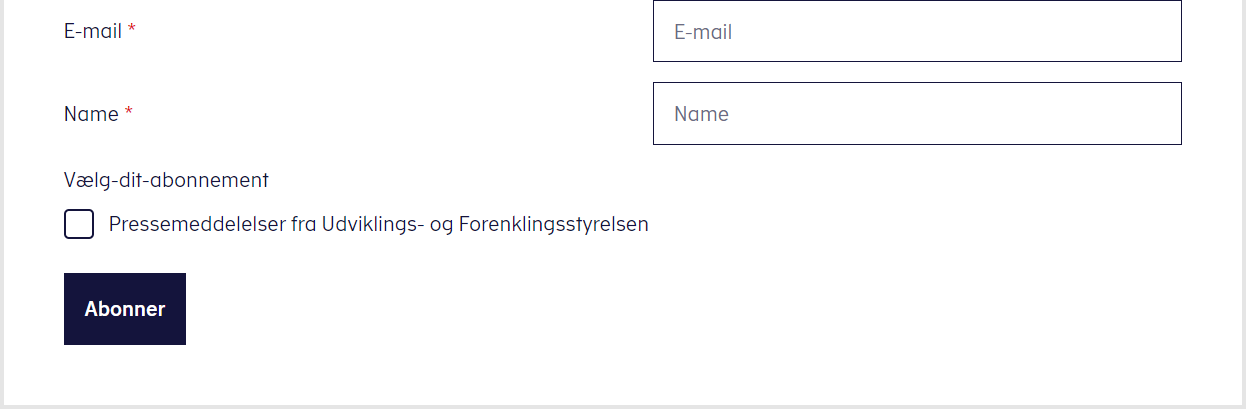
Task: Click the Vælg-dit-abonnement heading text
Action: pyautogui.click(x=166, y=180)
